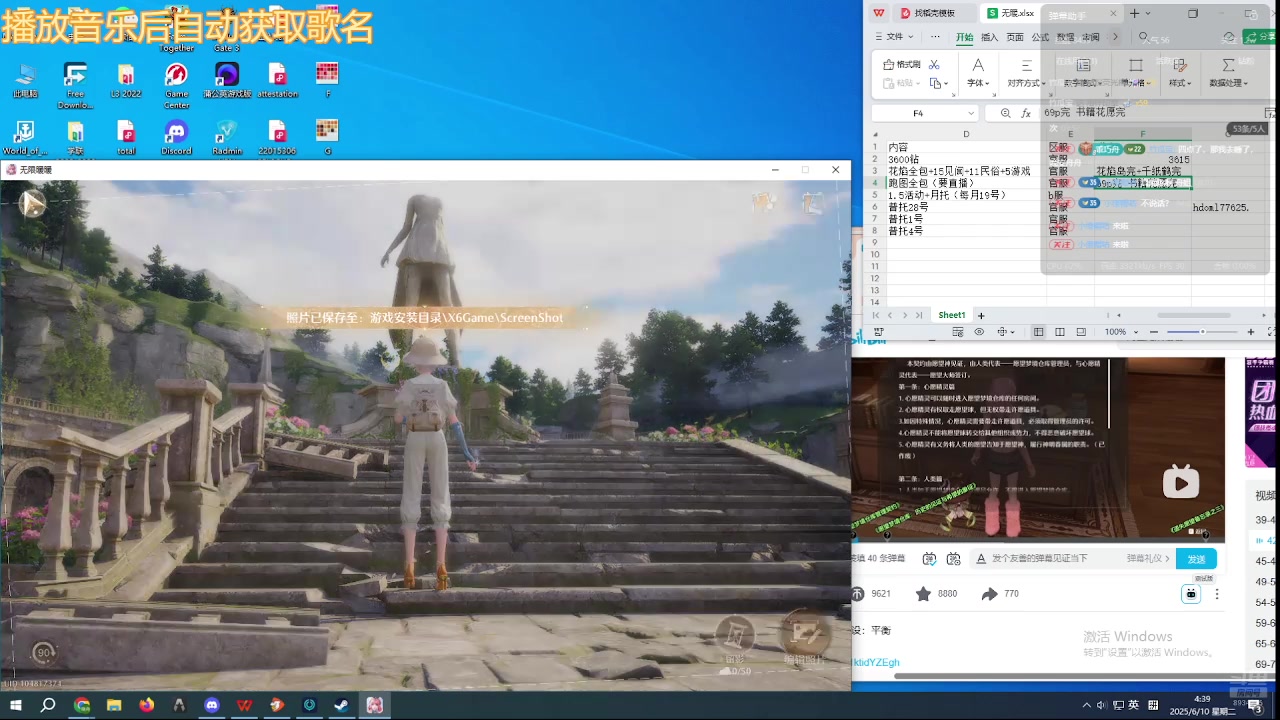Open the 编辑照片 edit-photo button in game
1280x720 pixels.
pyautogui.click(x=806, y=637)
